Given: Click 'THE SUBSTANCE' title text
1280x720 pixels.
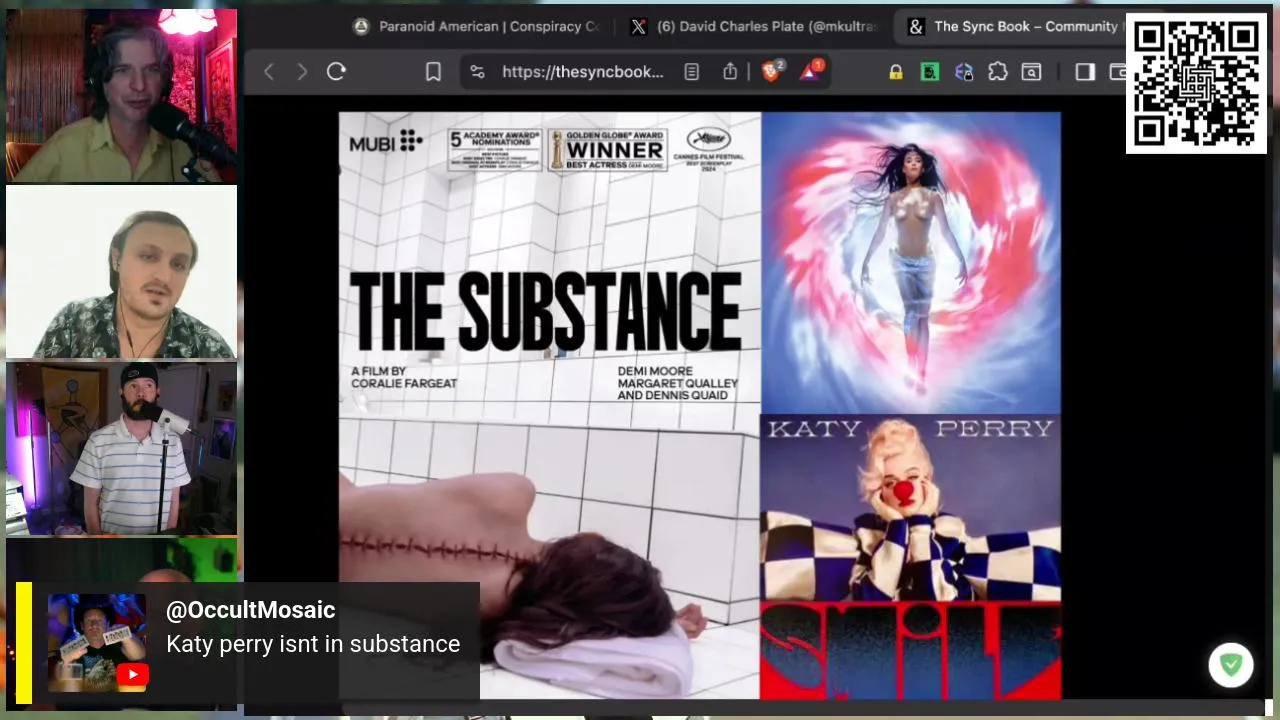Looking at the screenshot, I should click(x=546, y=312).
